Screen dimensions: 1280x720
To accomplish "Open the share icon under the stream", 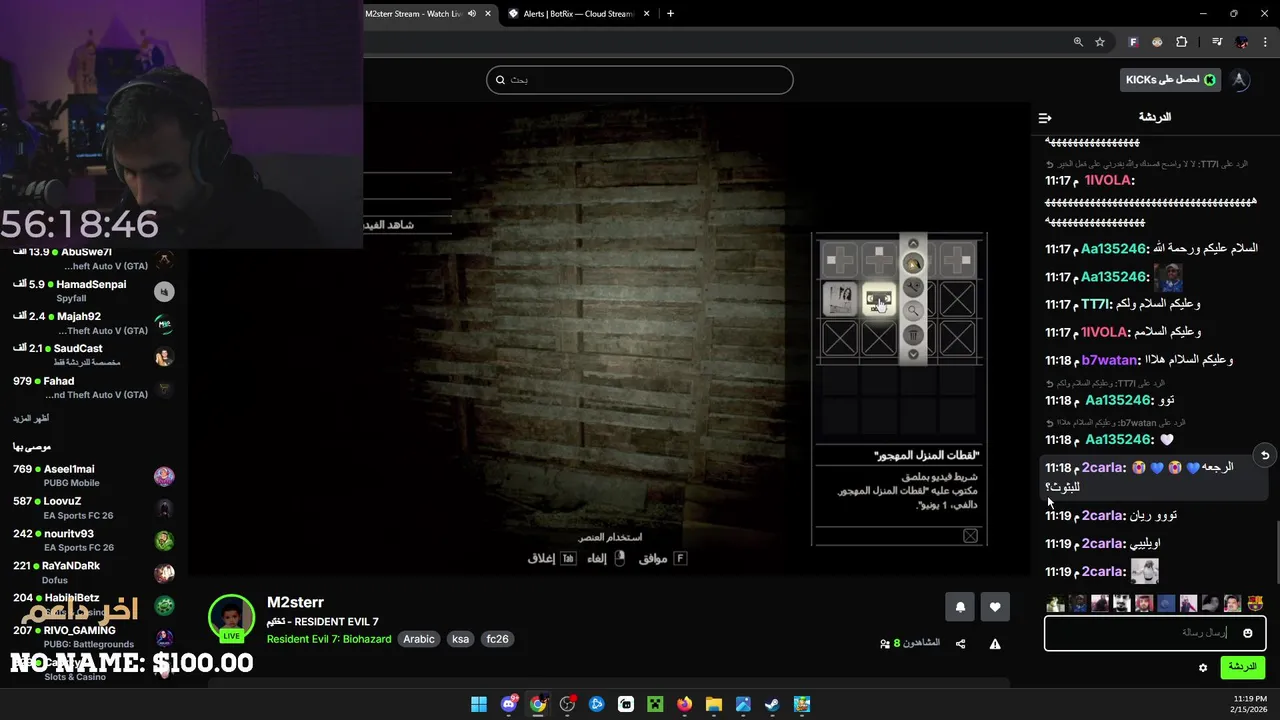I will point(960,644).
